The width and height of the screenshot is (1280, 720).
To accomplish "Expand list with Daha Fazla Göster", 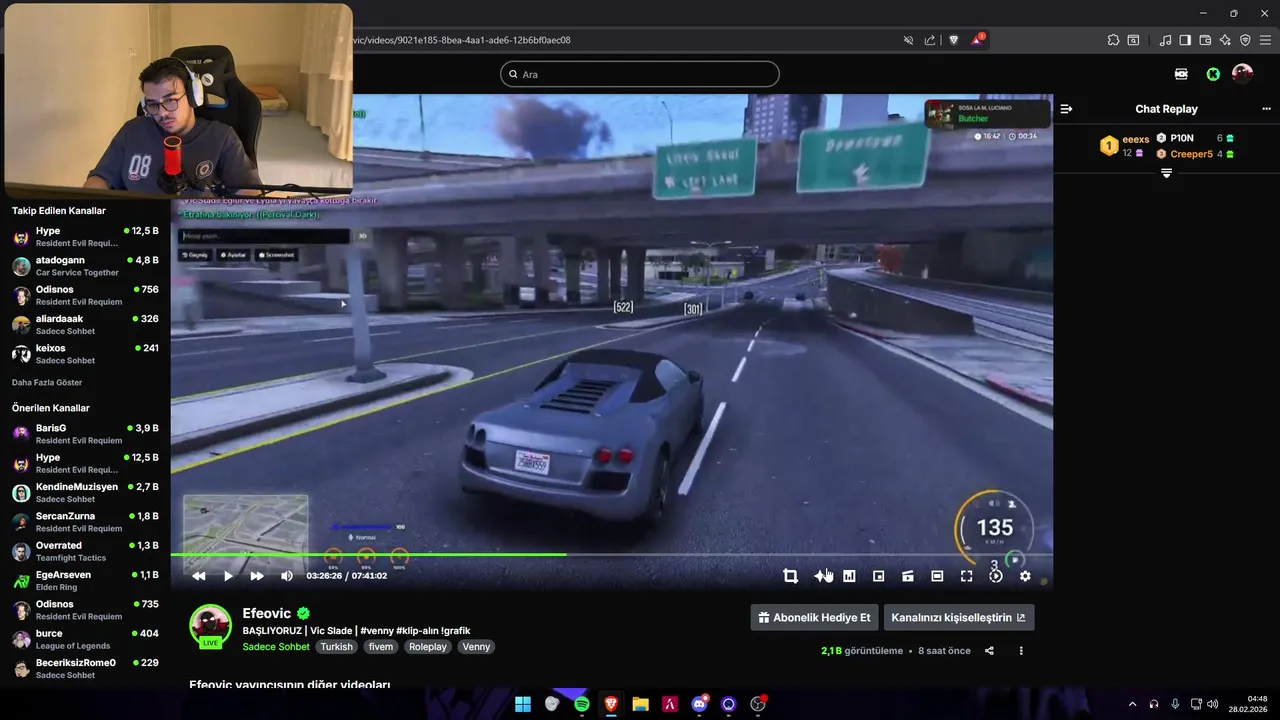I will [x=47, y=382].
